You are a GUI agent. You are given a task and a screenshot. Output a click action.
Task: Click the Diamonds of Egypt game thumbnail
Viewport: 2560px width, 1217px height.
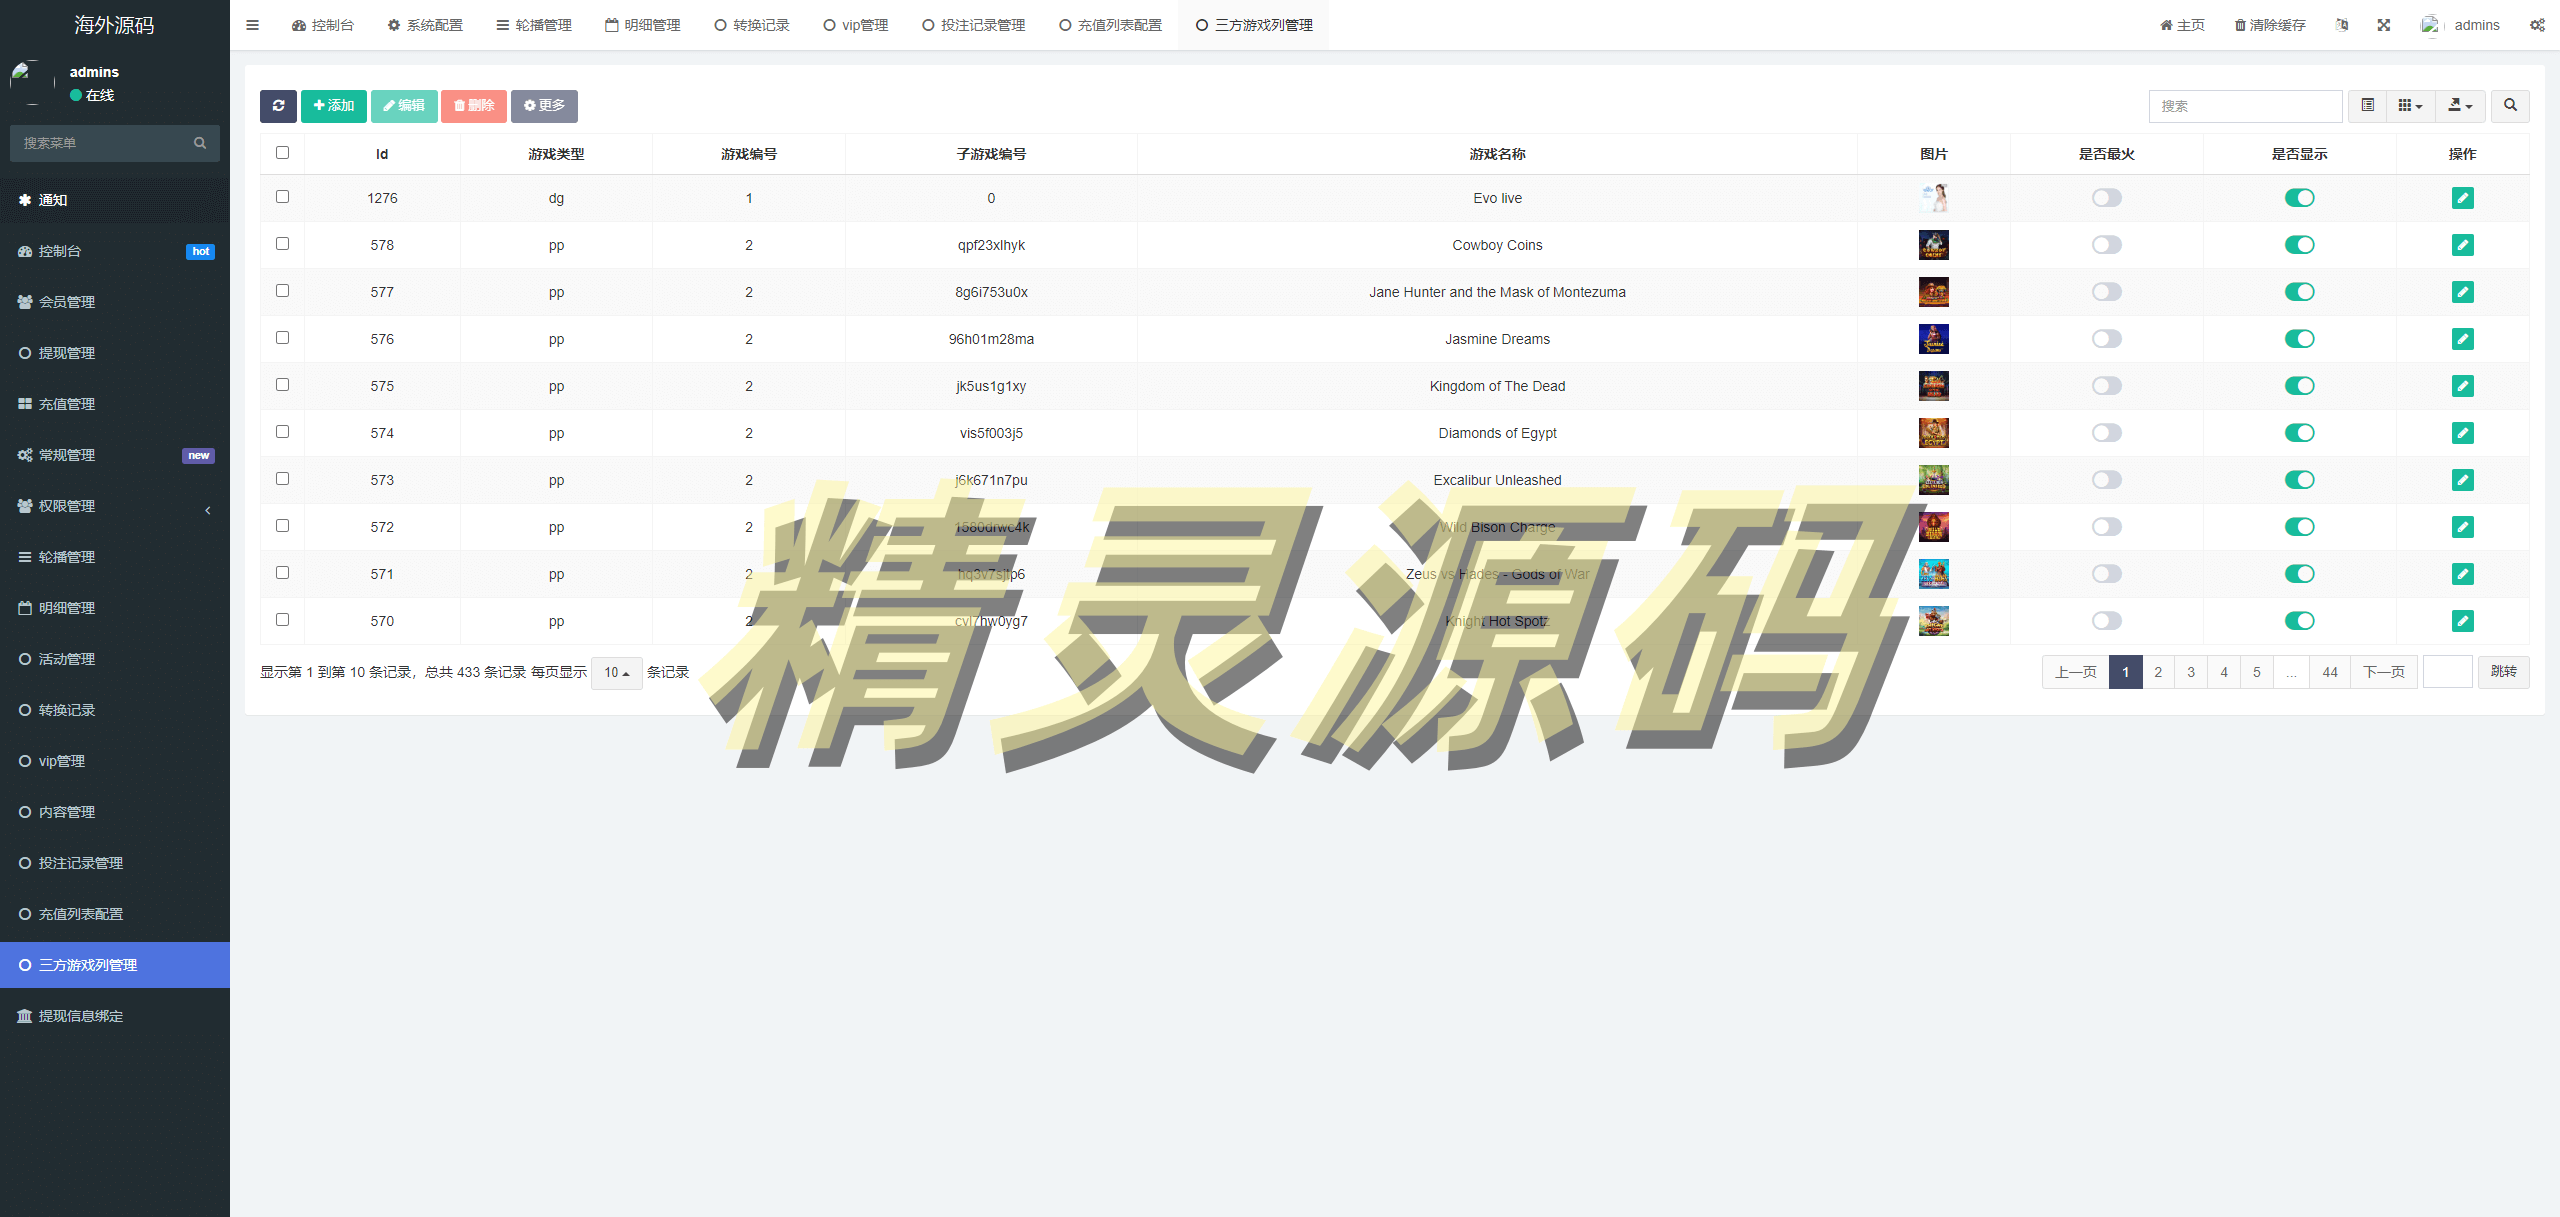coord(1933,433)
